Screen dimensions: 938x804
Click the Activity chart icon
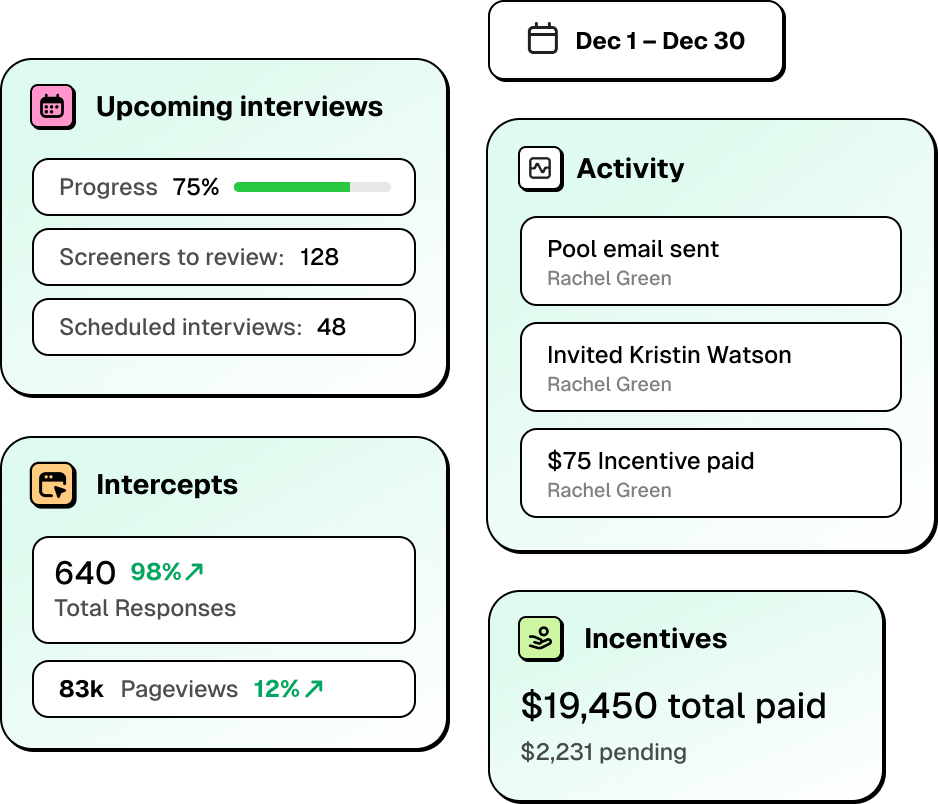coord(540,168)
